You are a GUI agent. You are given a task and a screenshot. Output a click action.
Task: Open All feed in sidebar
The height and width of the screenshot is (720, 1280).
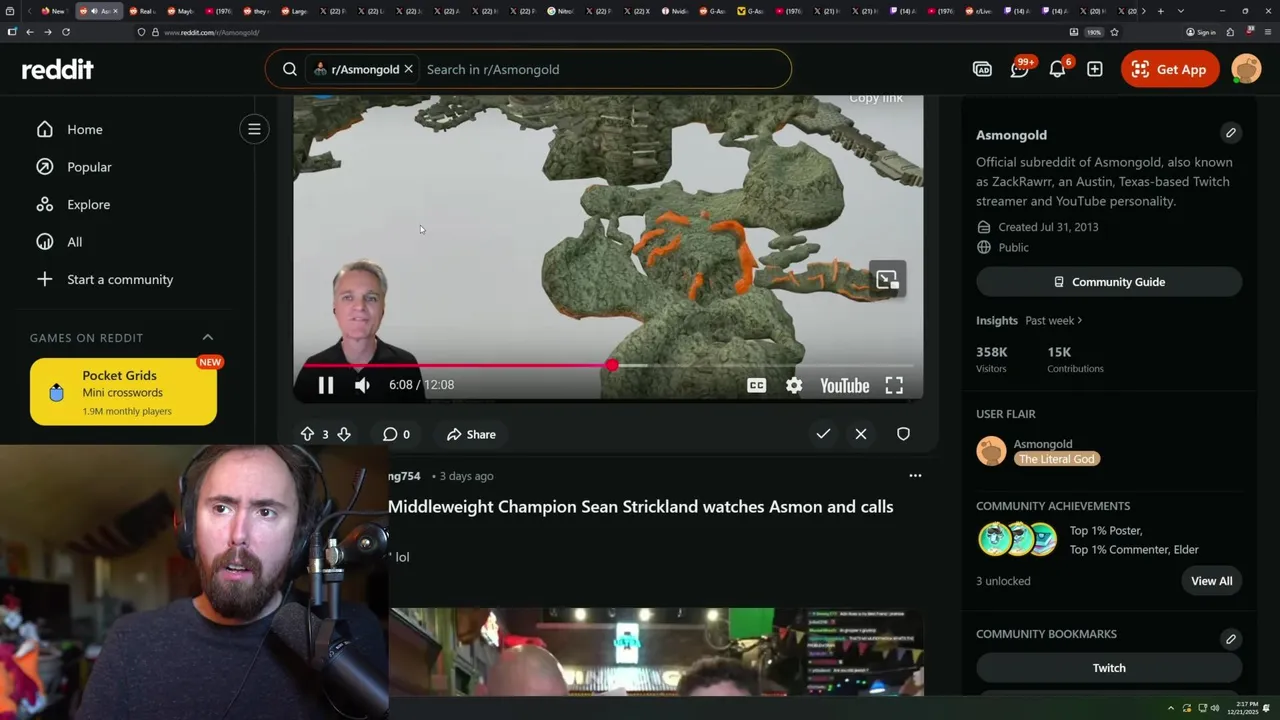point(75,242)
